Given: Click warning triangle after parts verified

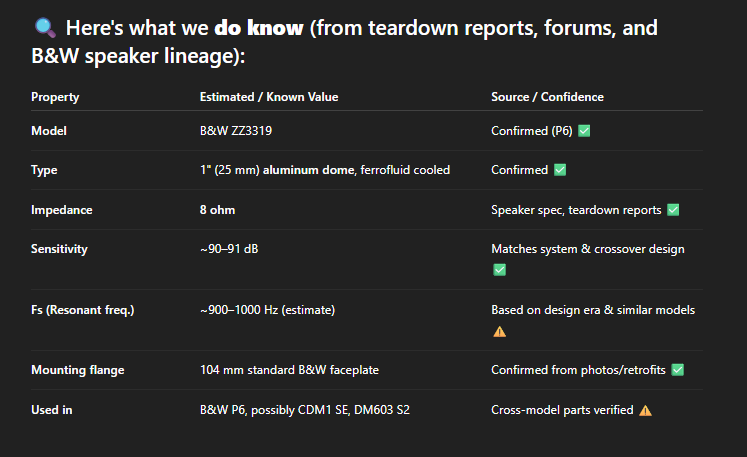Looking at the screenshot, I should pos(646,410).
